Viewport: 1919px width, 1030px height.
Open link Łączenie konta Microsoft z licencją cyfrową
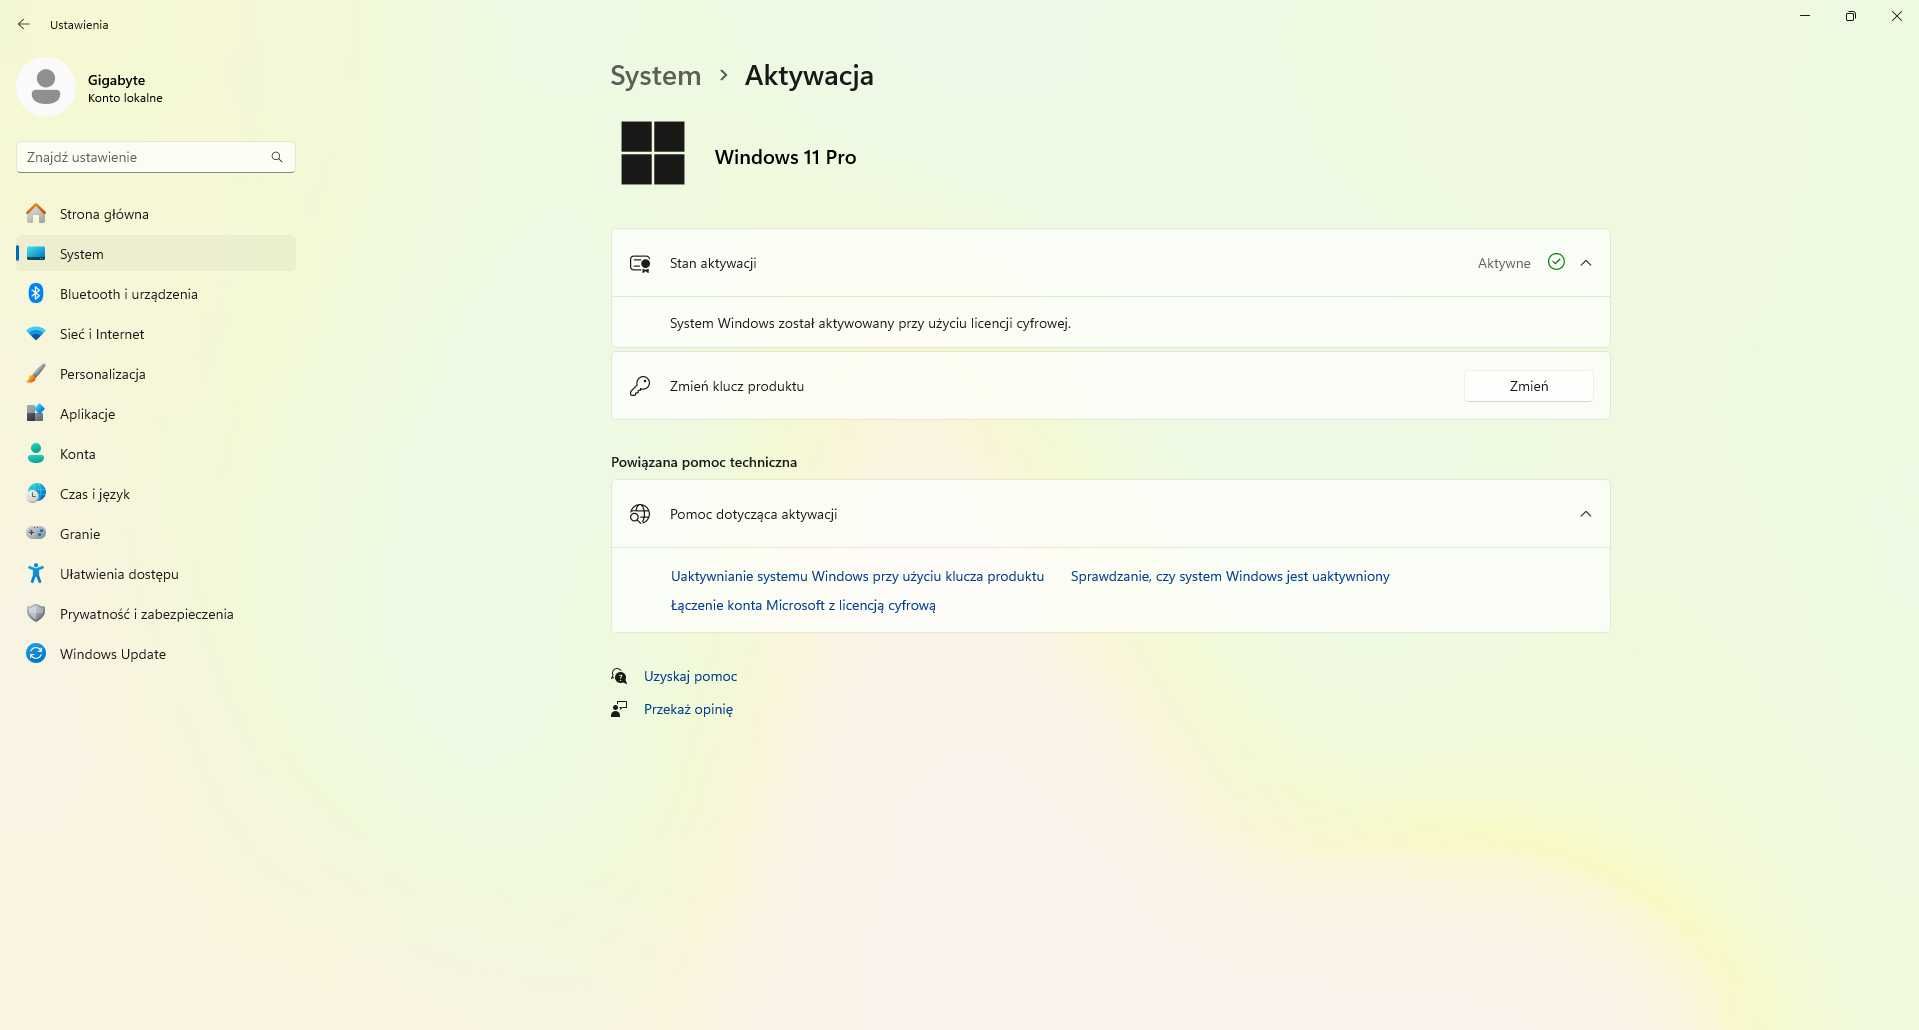click(803, 605)
